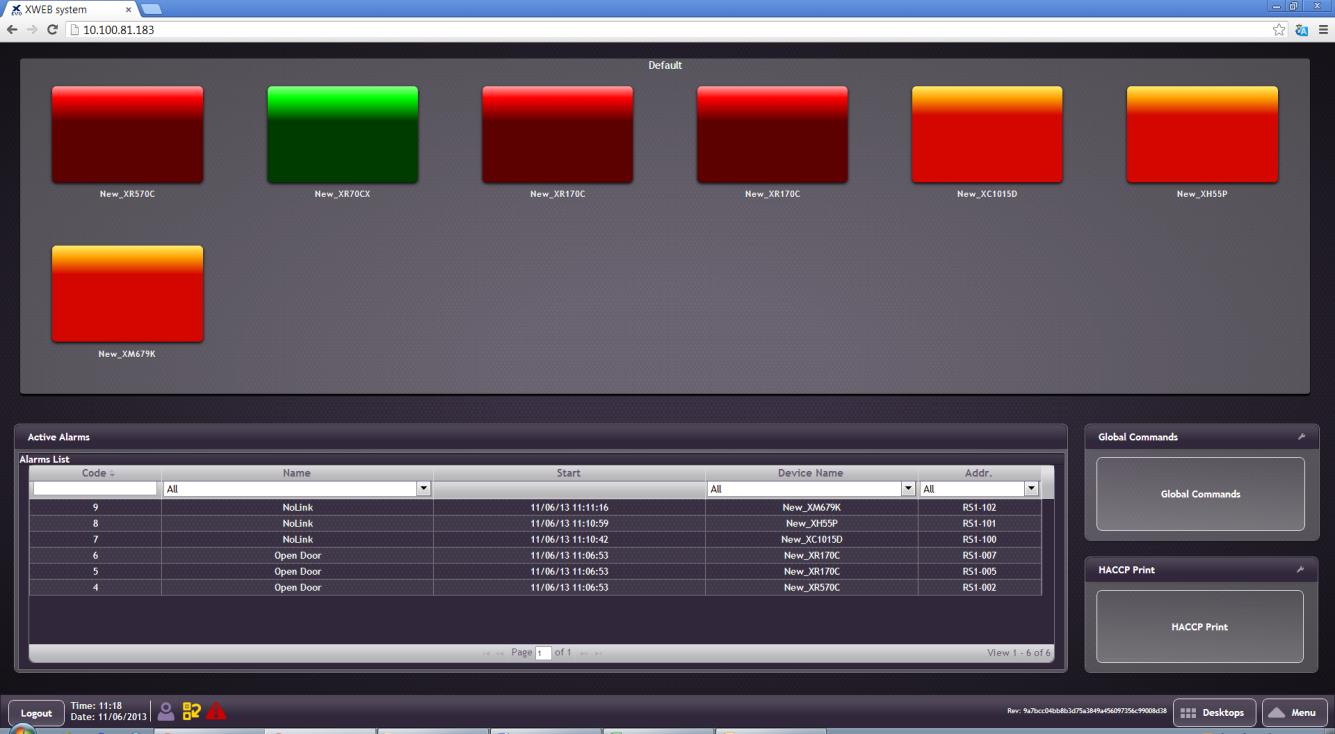This screenshot has width=1335, height=734.
Task: Click the RS1-102 address cell
Action: coord(979,507)
